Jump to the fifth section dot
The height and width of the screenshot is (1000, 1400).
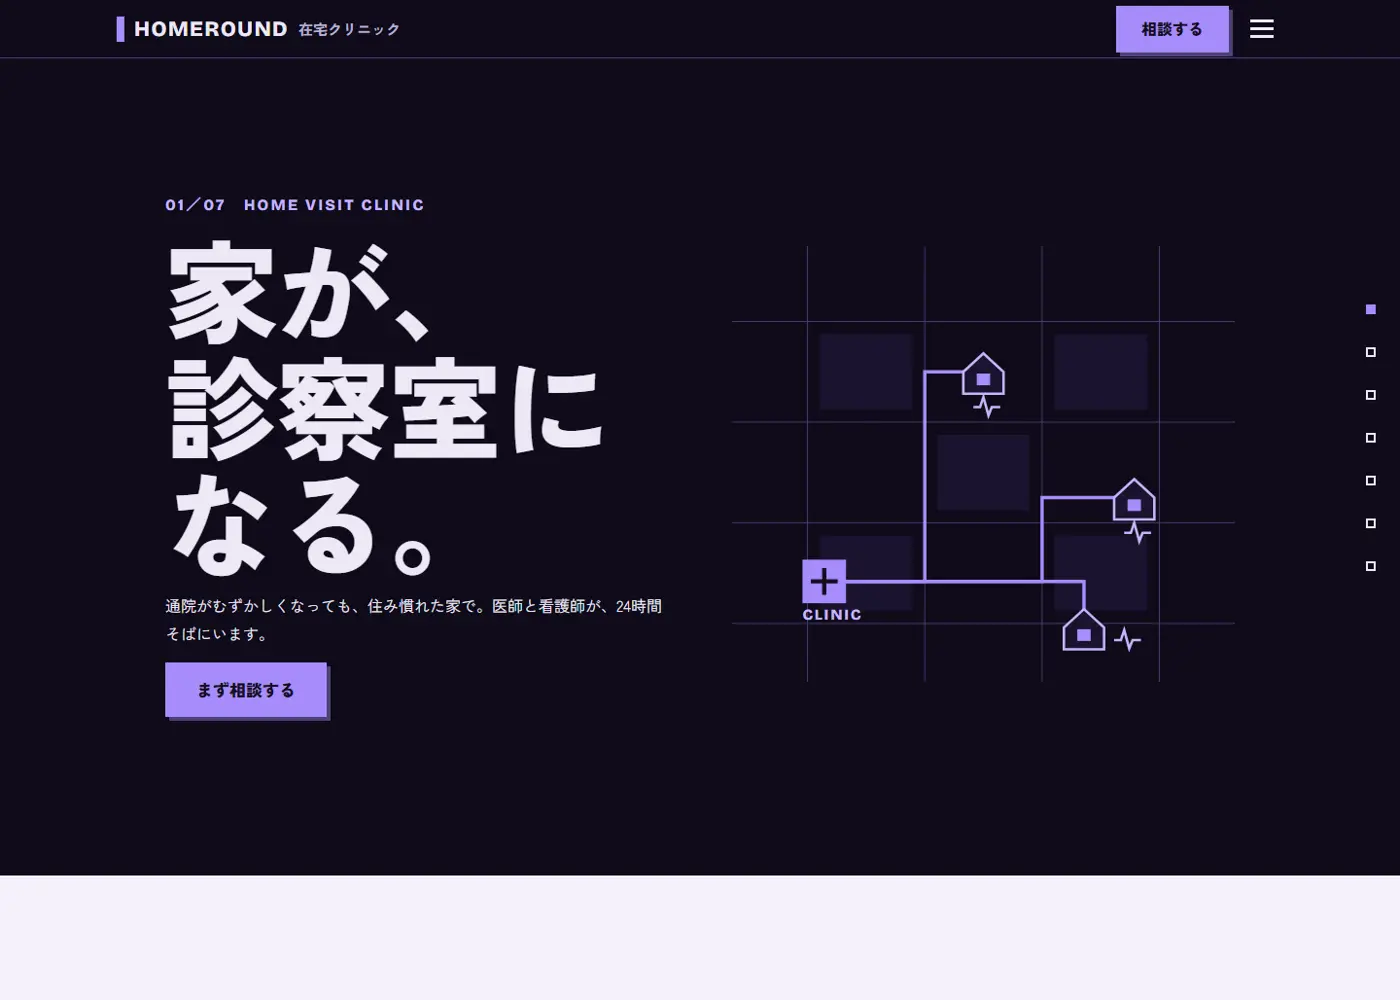click(1371, 481)
